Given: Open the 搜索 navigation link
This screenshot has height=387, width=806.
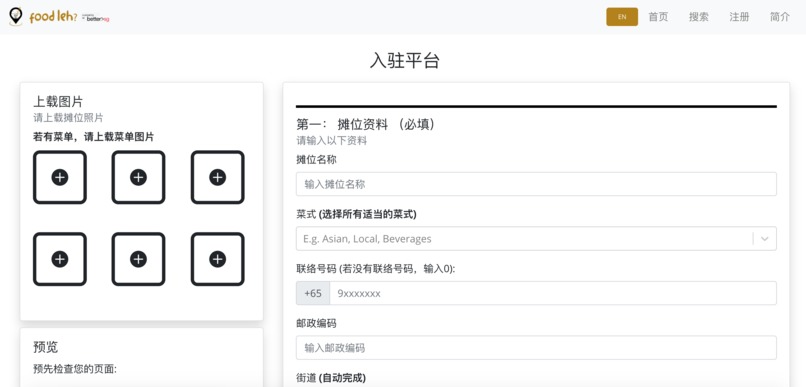Looking at the screenshot, I should point(699,17).
